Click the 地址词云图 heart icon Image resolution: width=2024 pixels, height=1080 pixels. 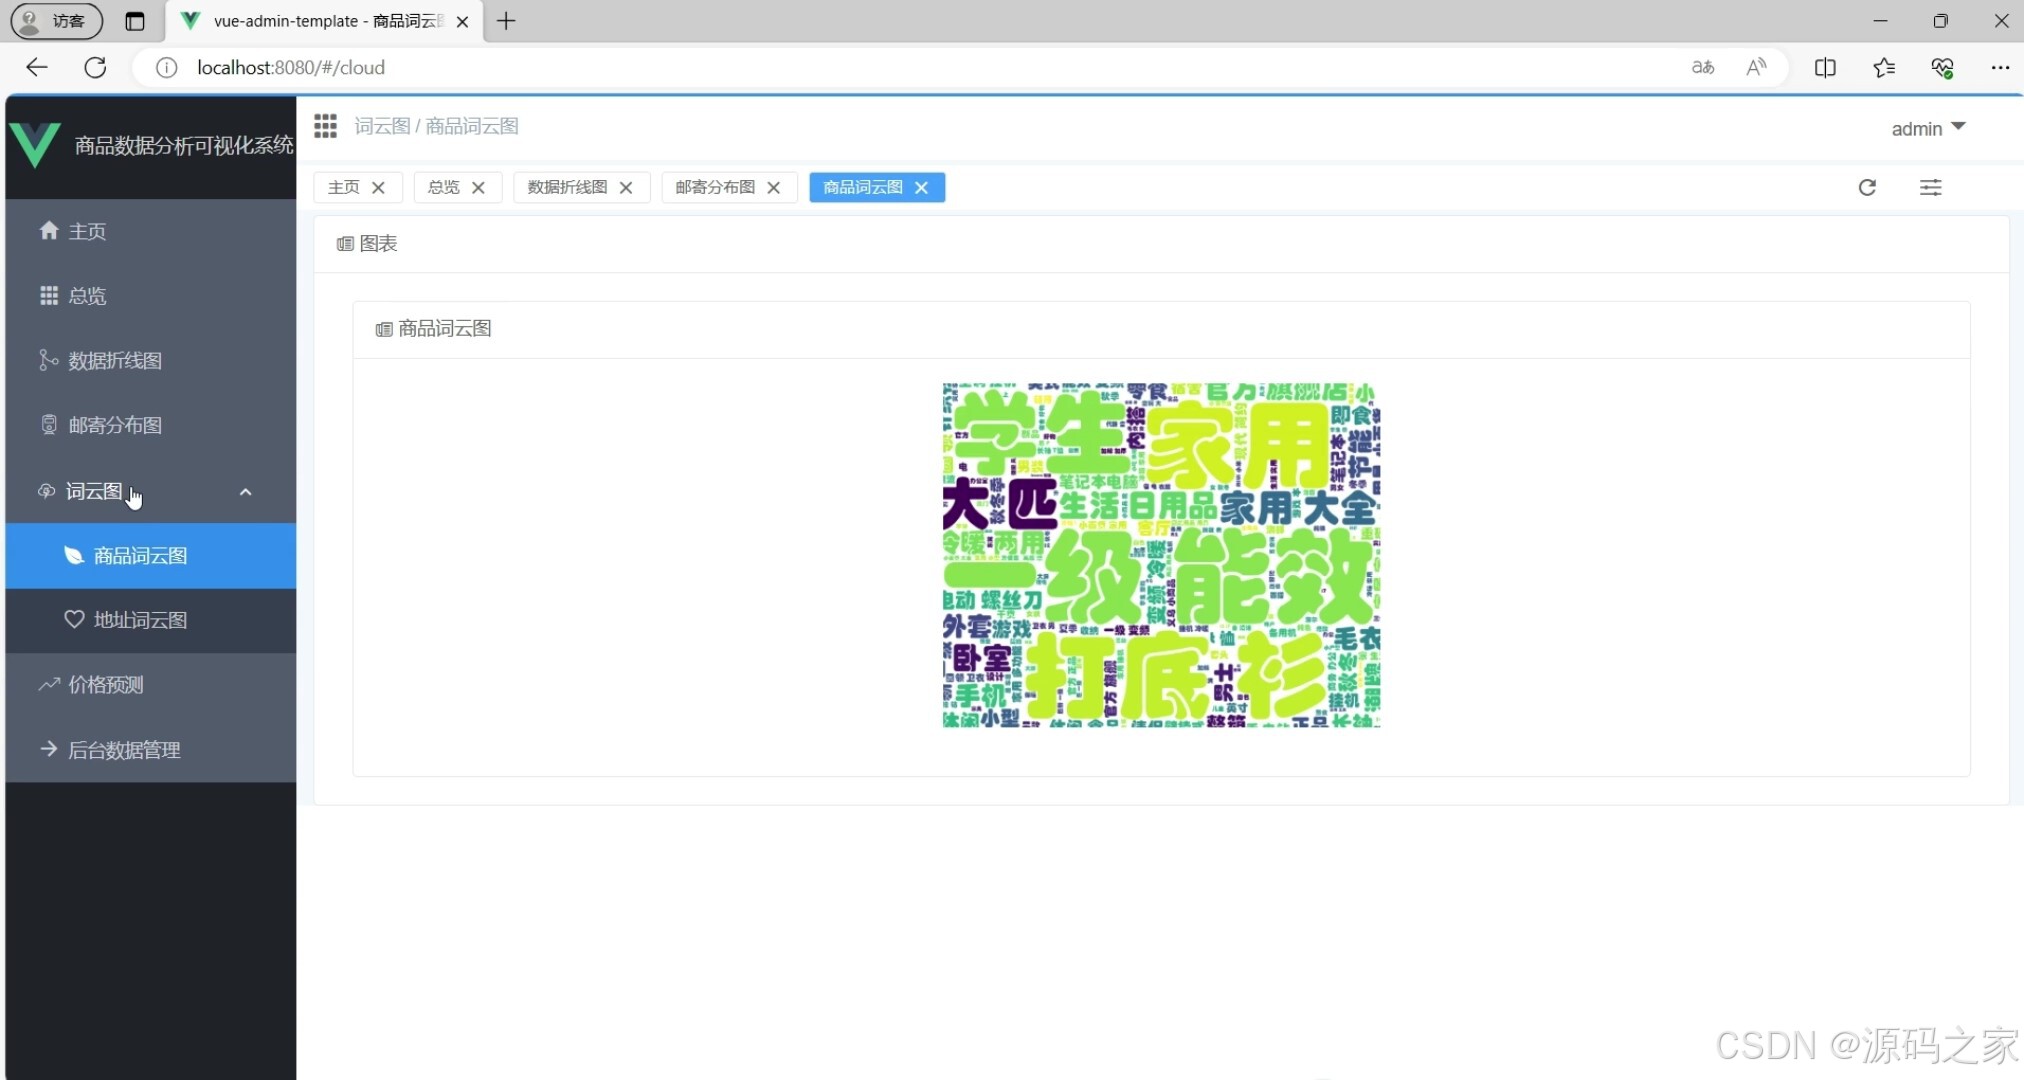pyautogui.click(x=74, y=619)
